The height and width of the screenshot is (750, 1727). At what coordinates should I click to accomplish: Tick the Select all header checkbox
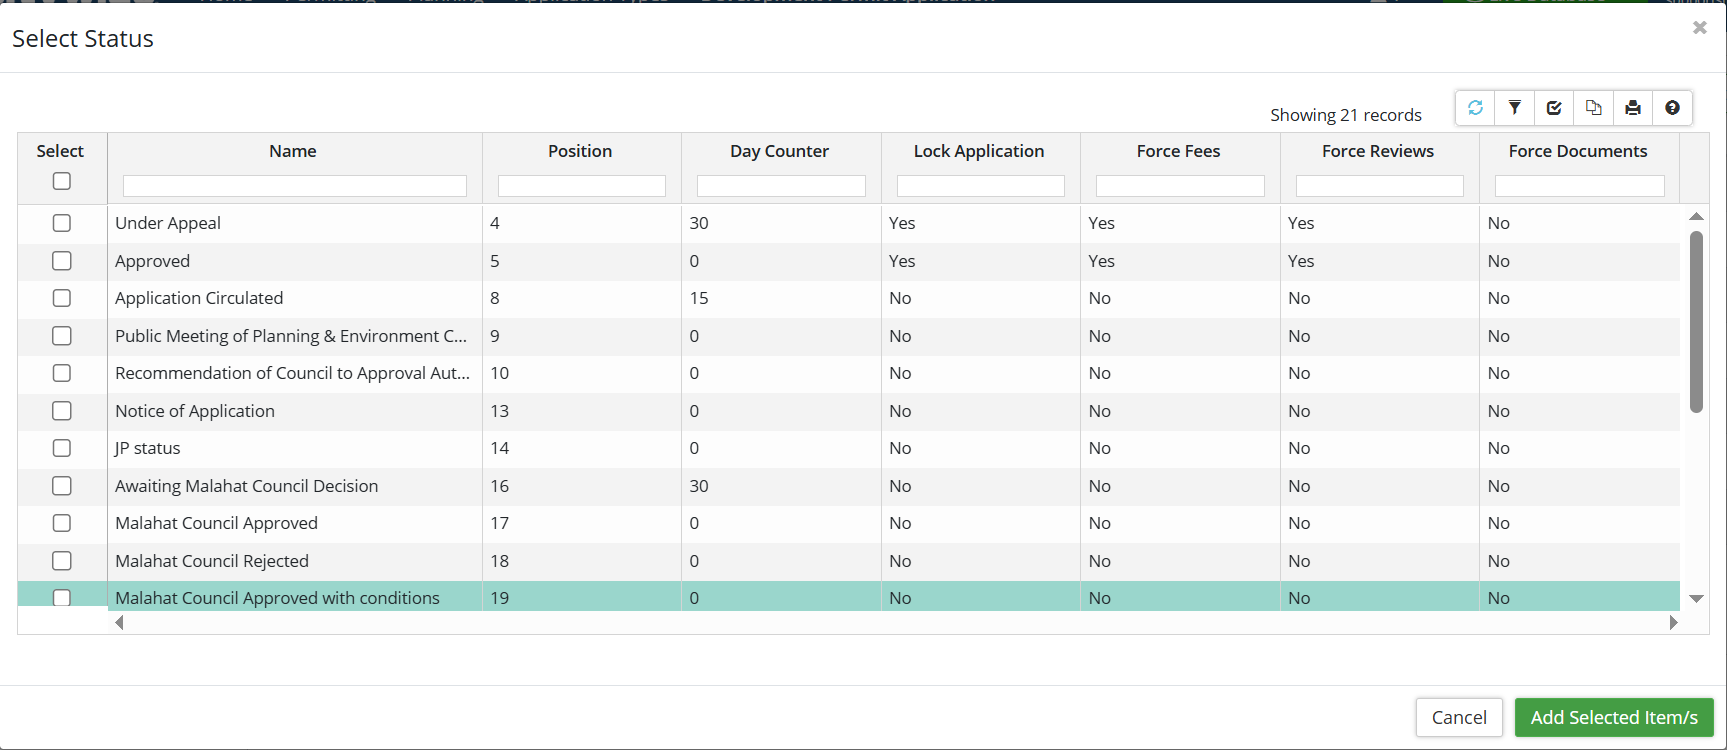pyautogui.click(x=62, y=181)
